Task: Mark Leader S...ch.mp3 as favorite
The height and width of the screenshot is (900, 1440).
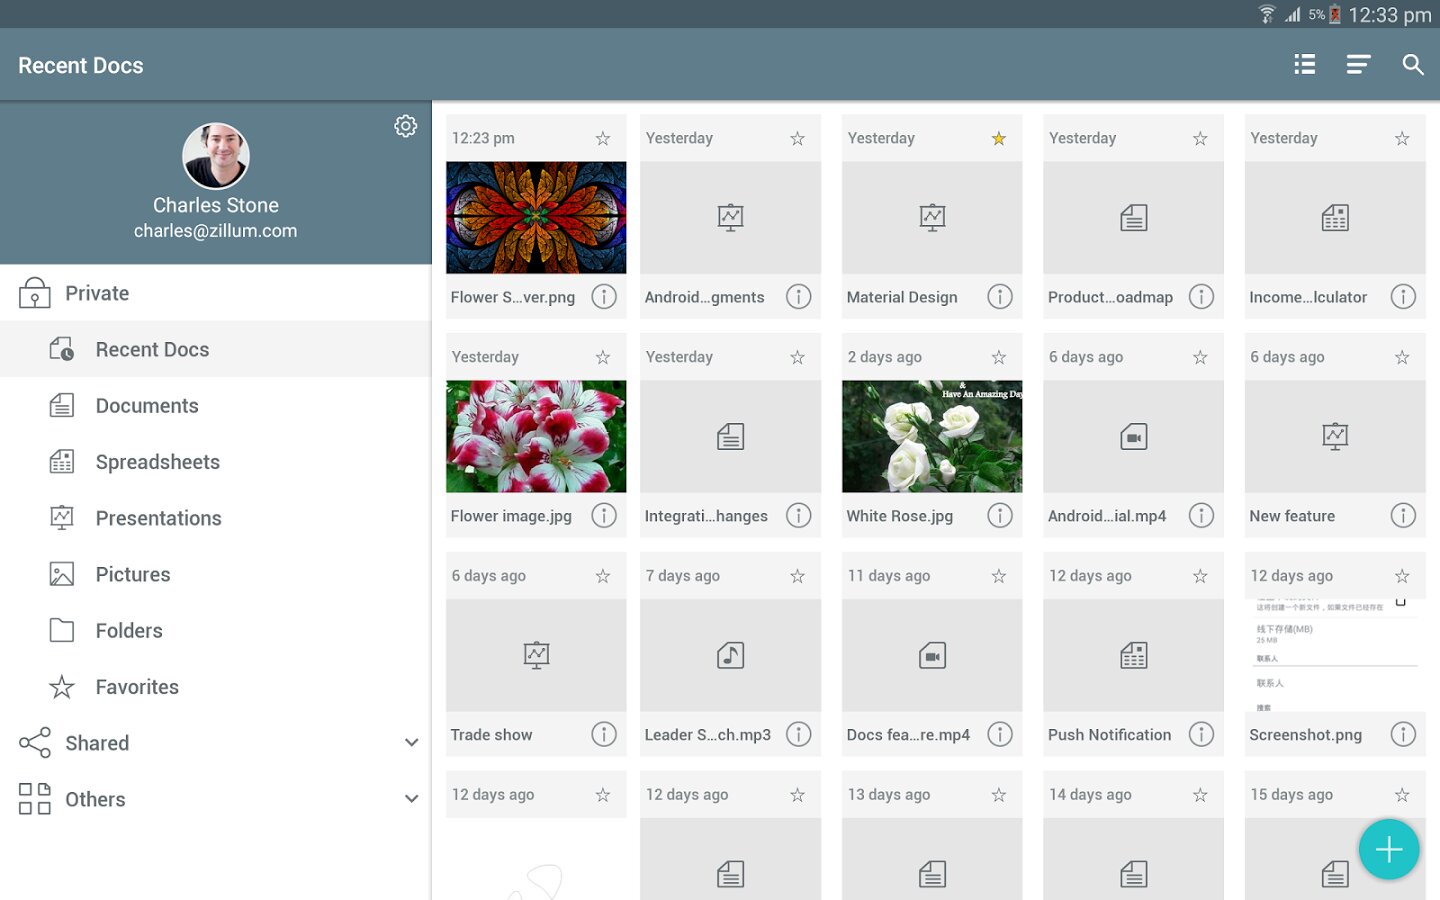Action: click(x=797, y=577)
